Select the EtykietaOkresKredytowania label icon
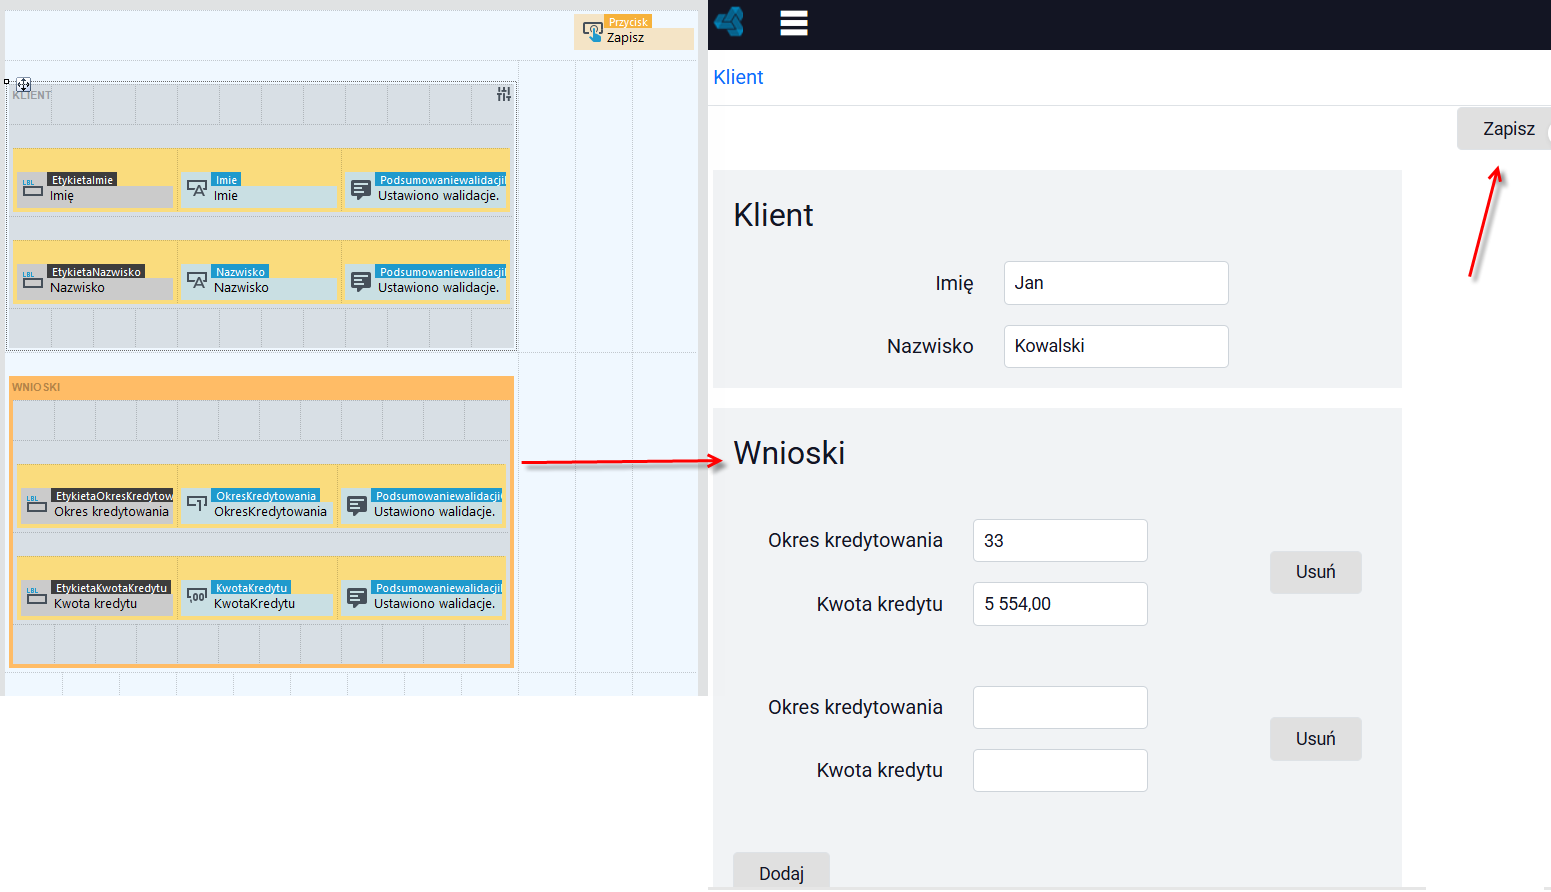The height and width of the screenshot is (892, 1551). [x=37, y=504]
